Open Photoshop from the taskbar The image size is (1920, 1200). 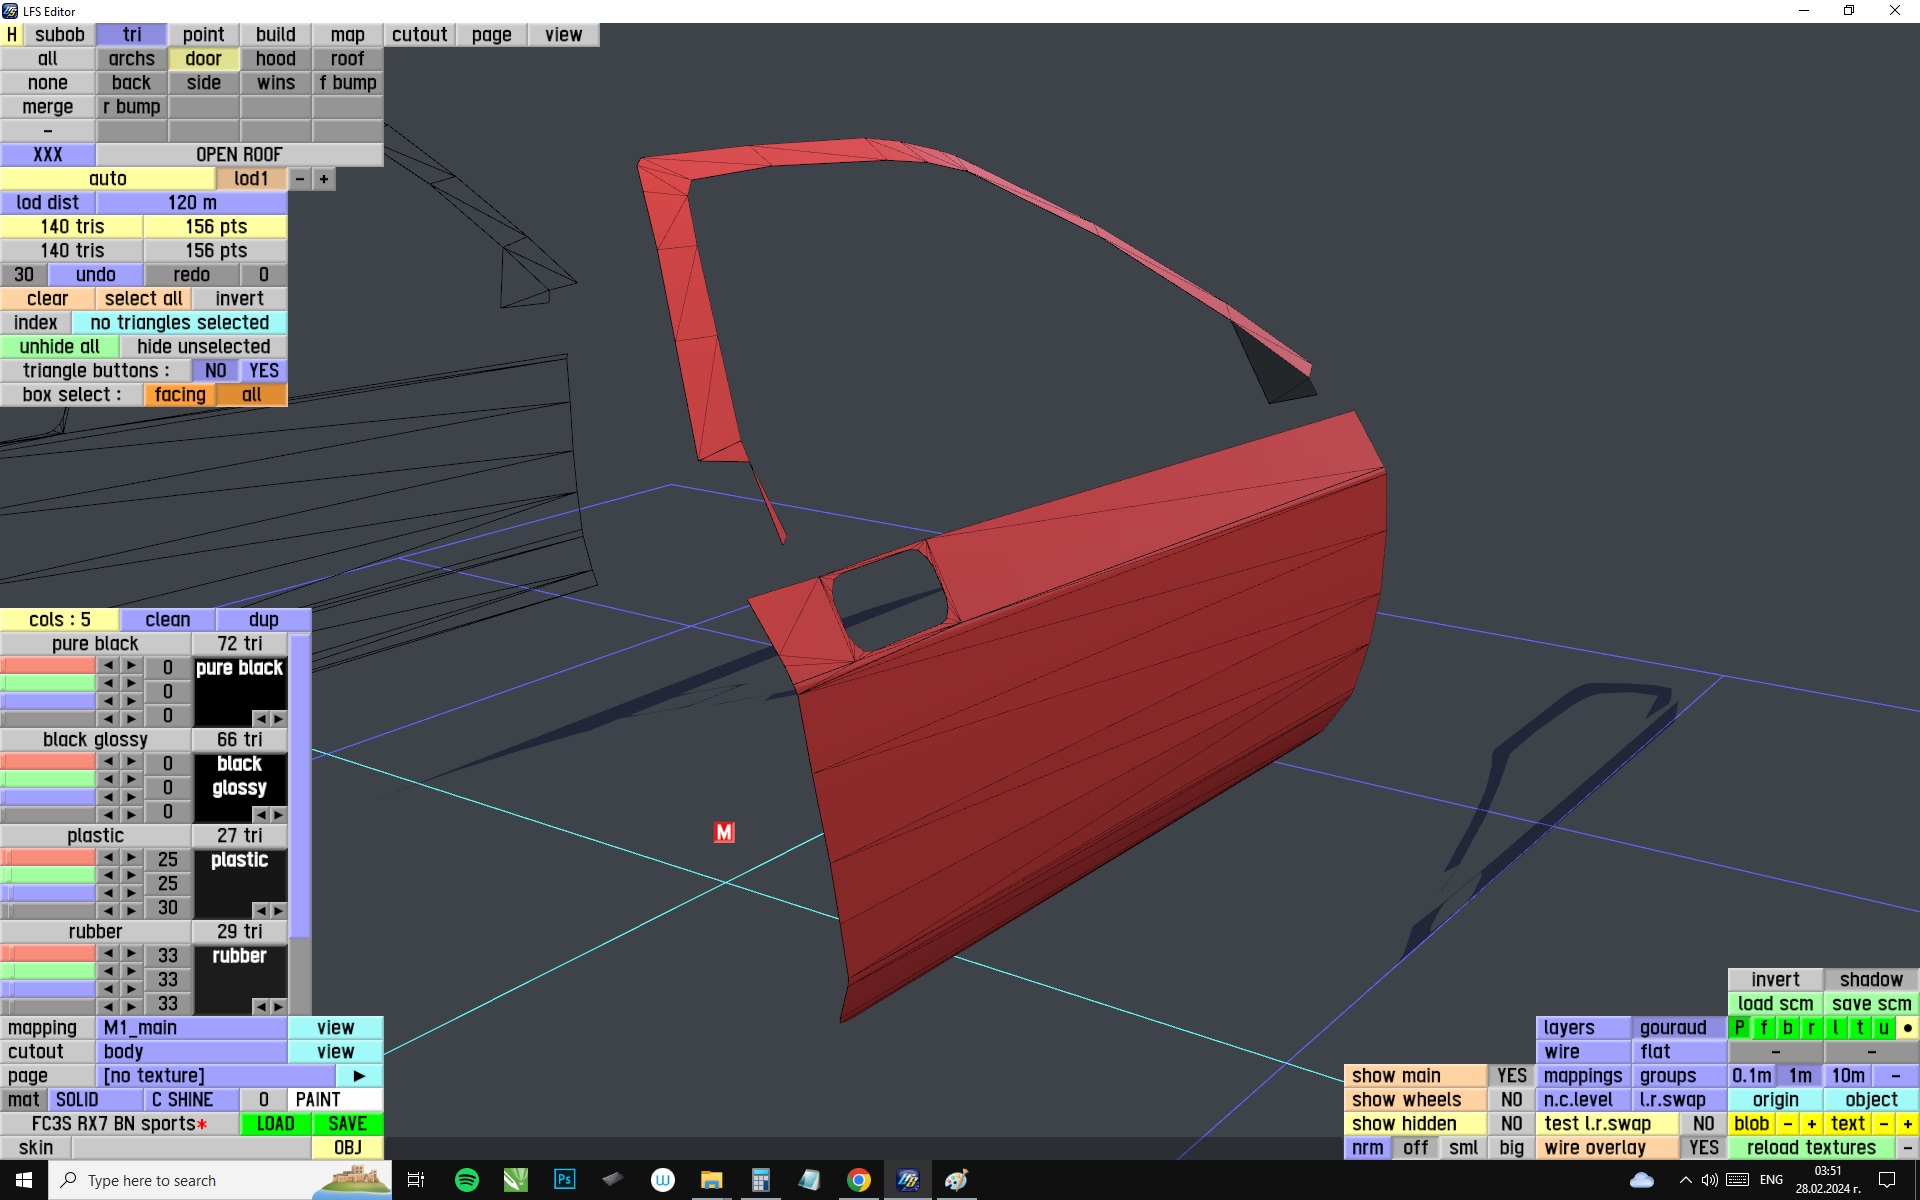tap(565, 1180)
